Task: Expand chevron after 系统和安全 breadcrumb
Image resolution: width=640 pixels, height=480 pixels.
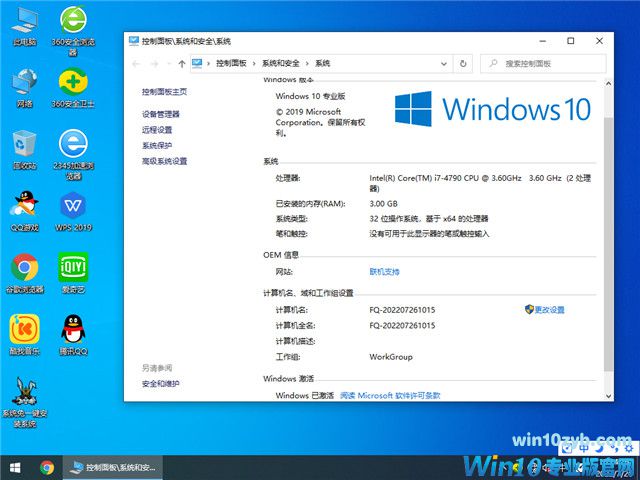Action: tap(307, 64)
